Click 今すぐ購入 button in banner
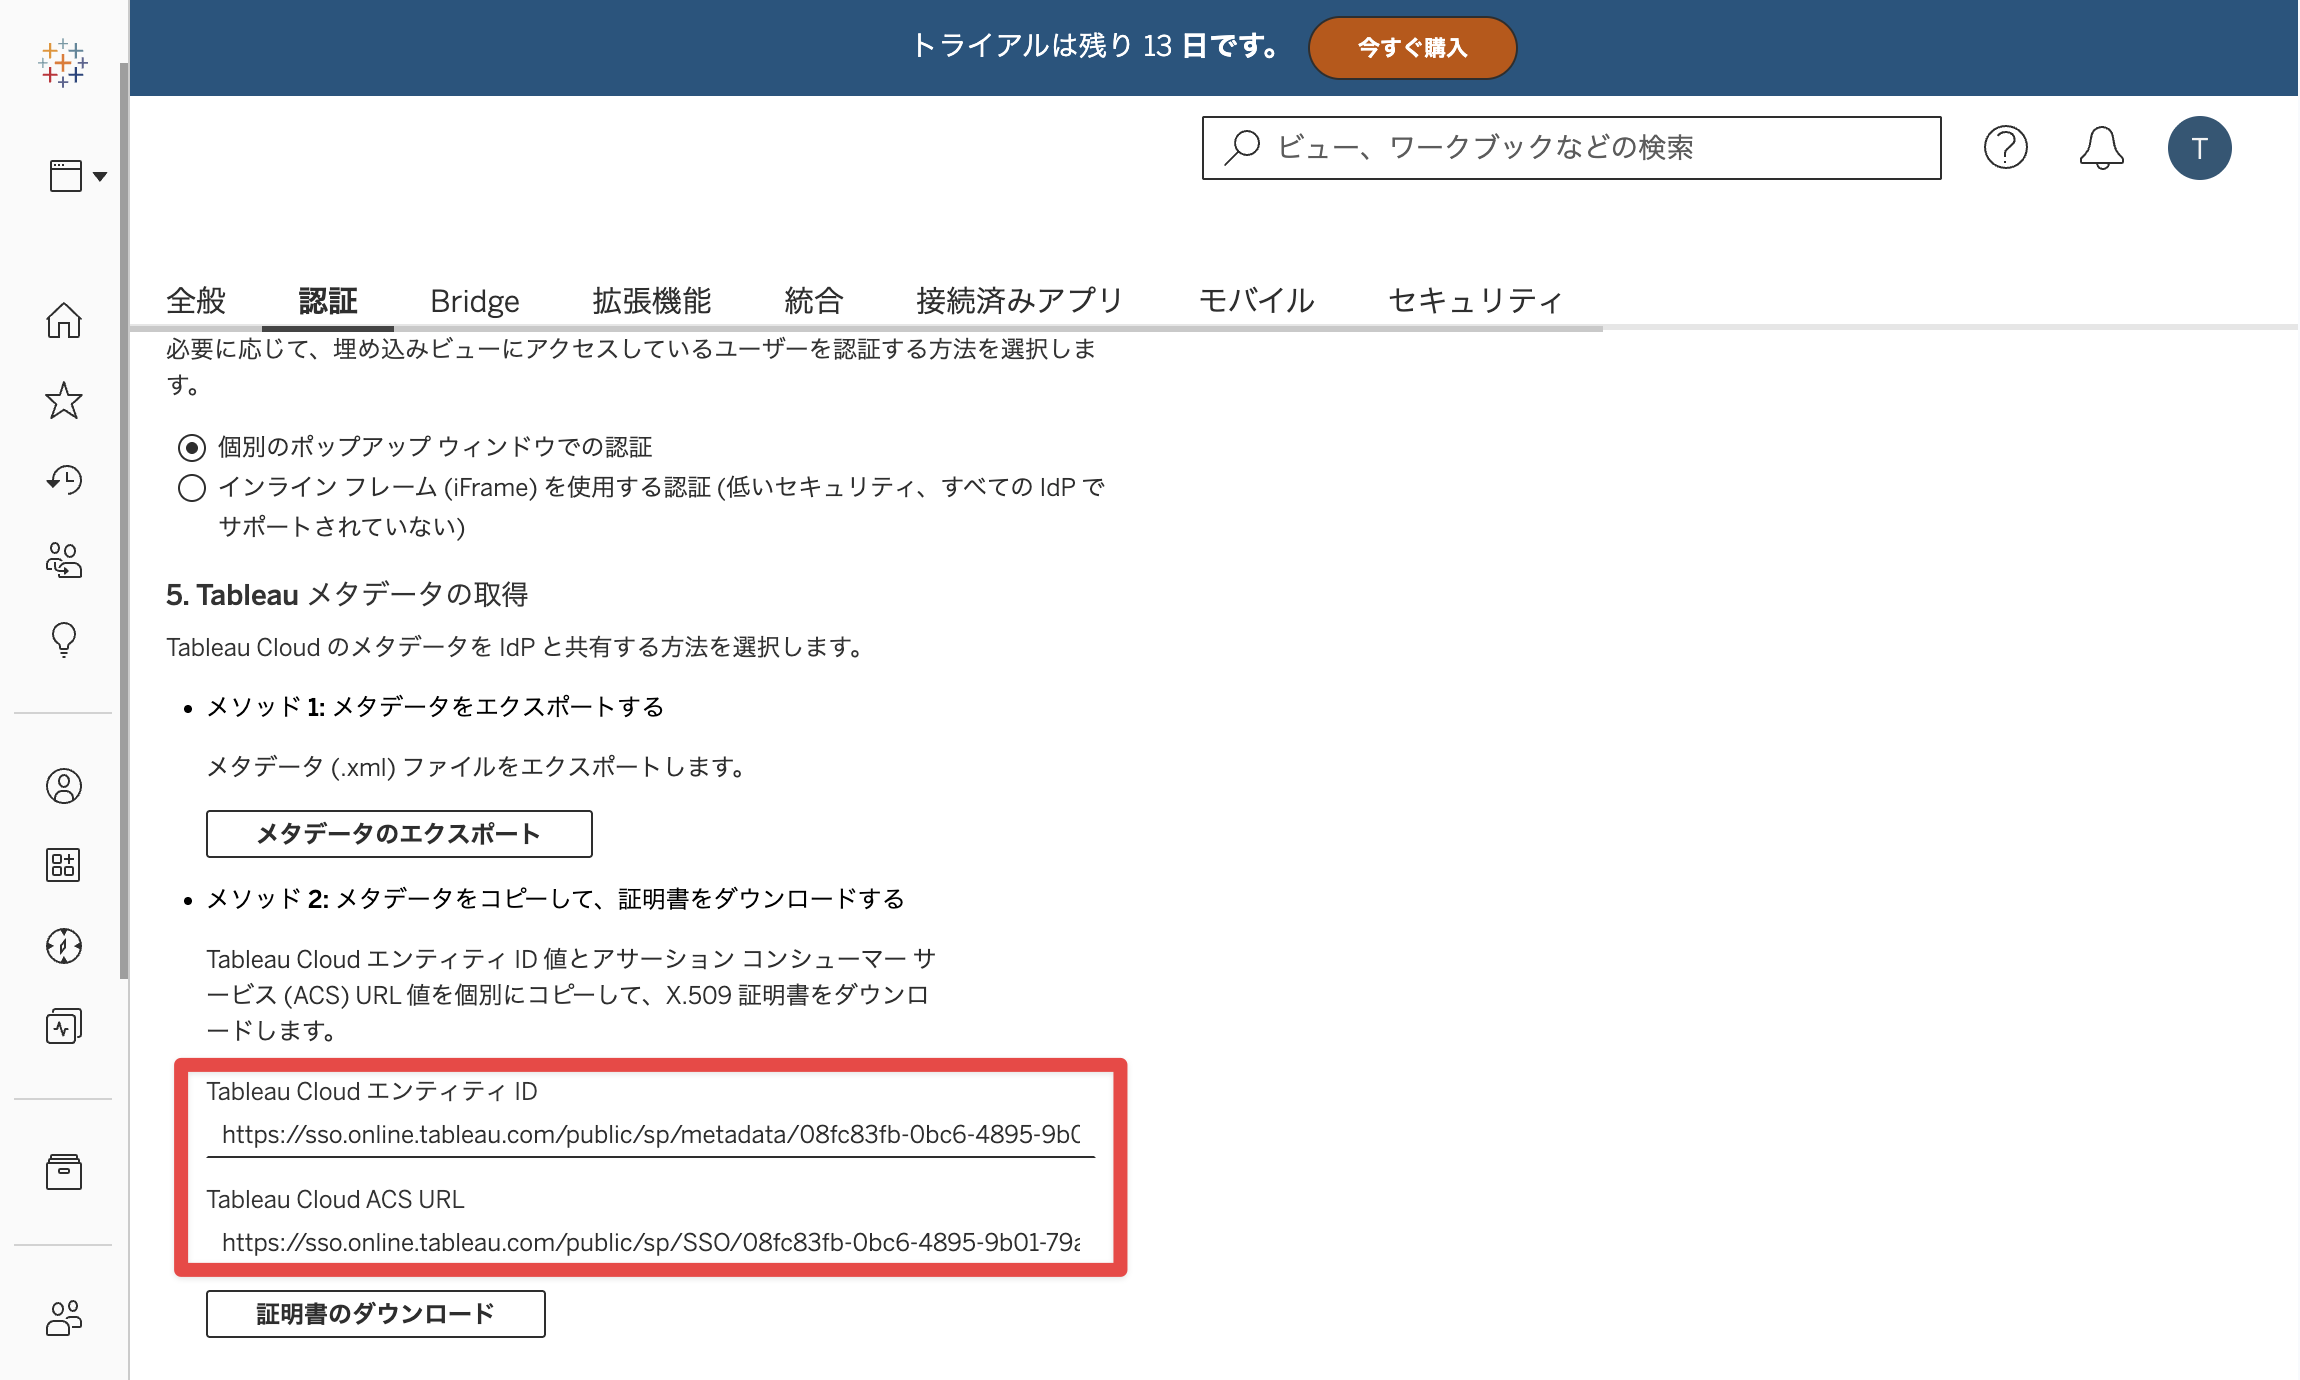Screen dimensions: 2300x1380 pos(1412,48)
